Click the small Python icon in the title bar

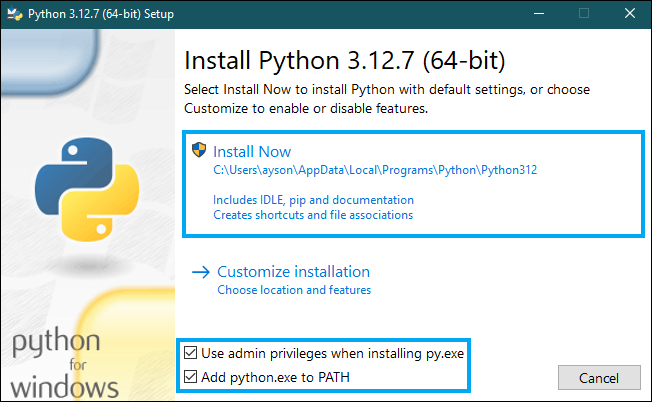[14, 13]
